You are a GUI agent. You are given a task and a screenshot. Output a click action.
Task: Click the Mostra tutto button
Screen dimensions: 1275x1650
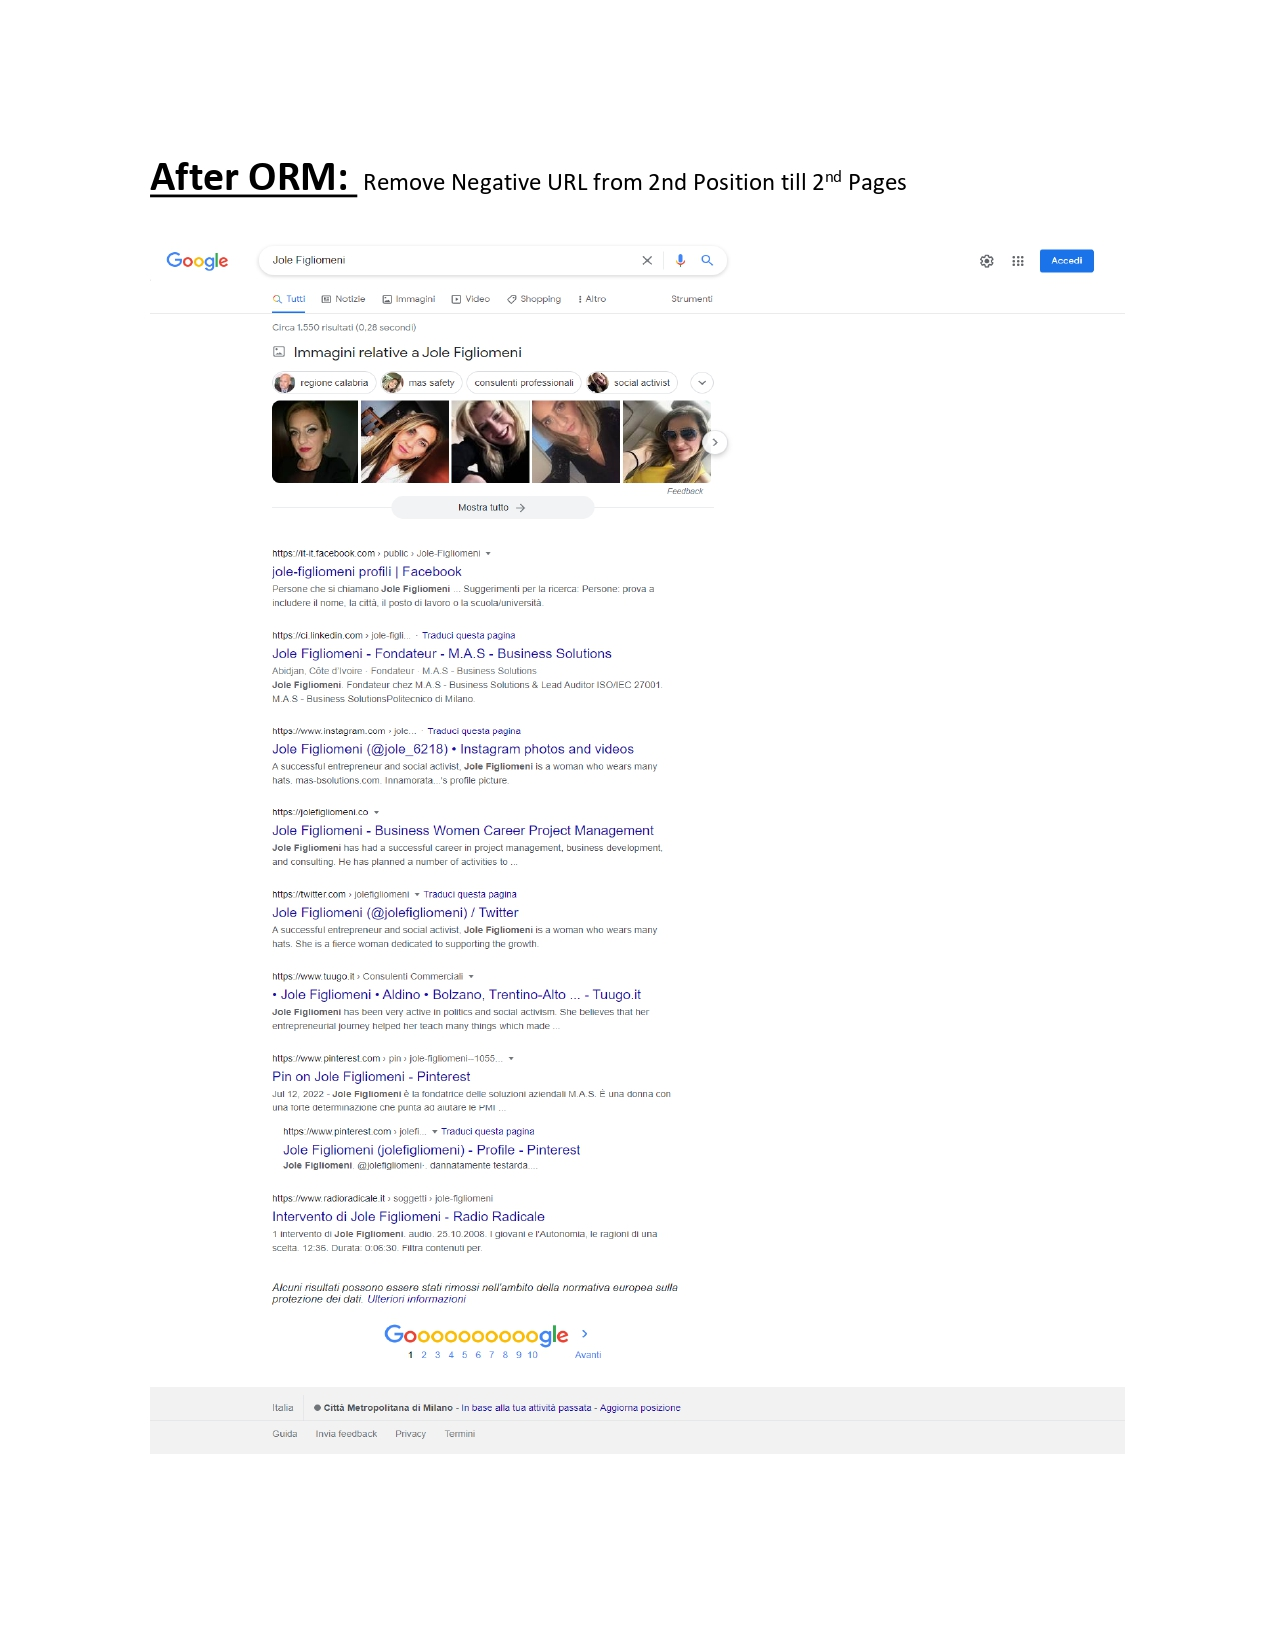point(492,508)
